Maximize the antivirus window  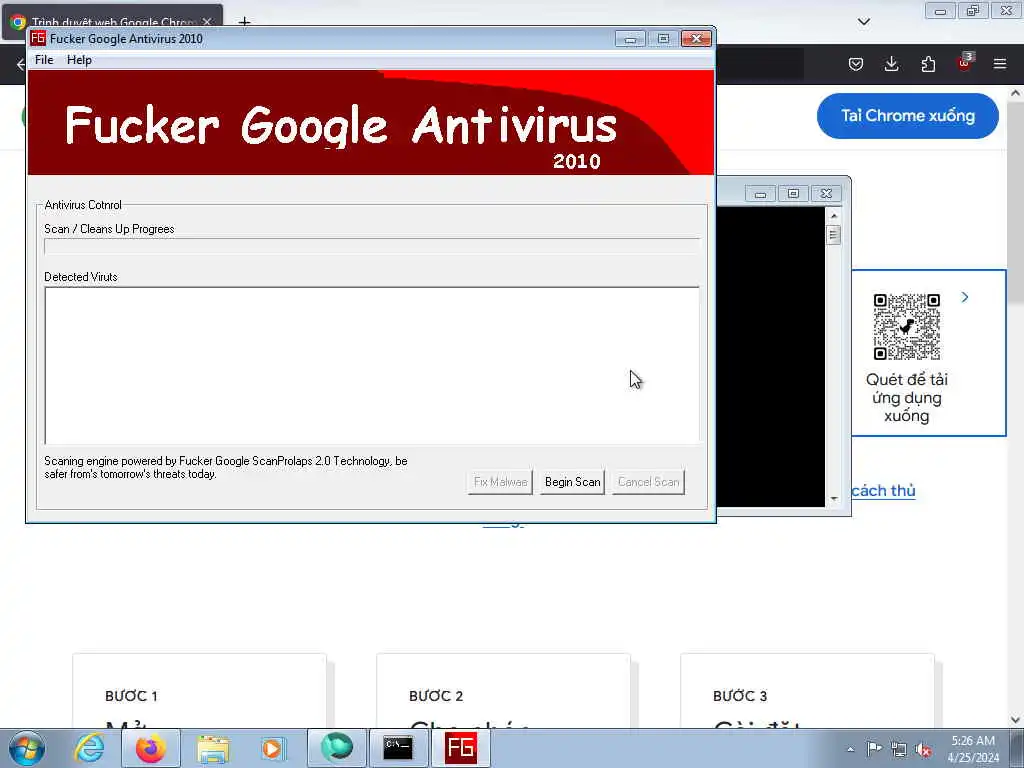663,39
